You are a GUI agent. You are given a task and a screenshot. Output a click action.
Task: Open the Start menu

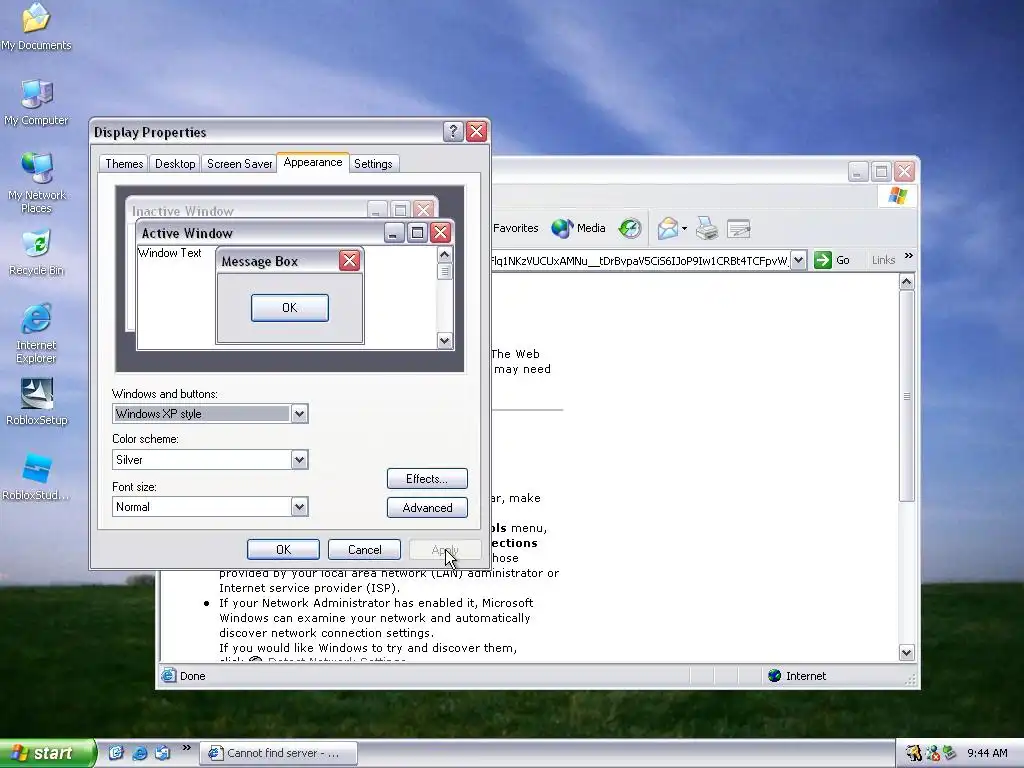(x=47, y=753)
